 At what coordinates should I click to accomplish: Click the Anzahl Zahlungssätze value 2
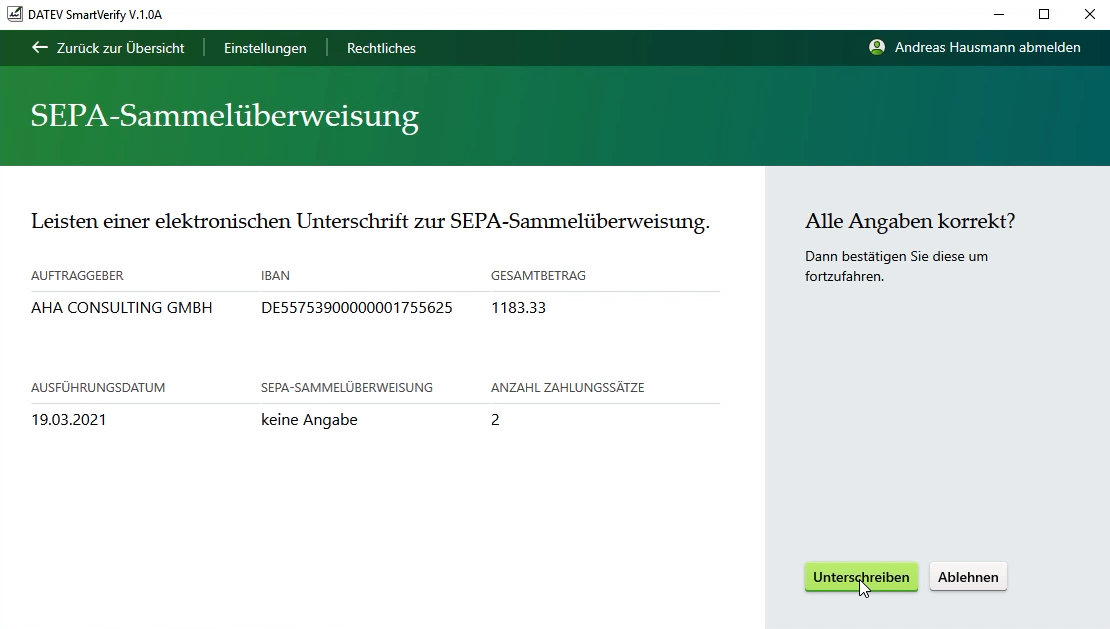(494, 419)
